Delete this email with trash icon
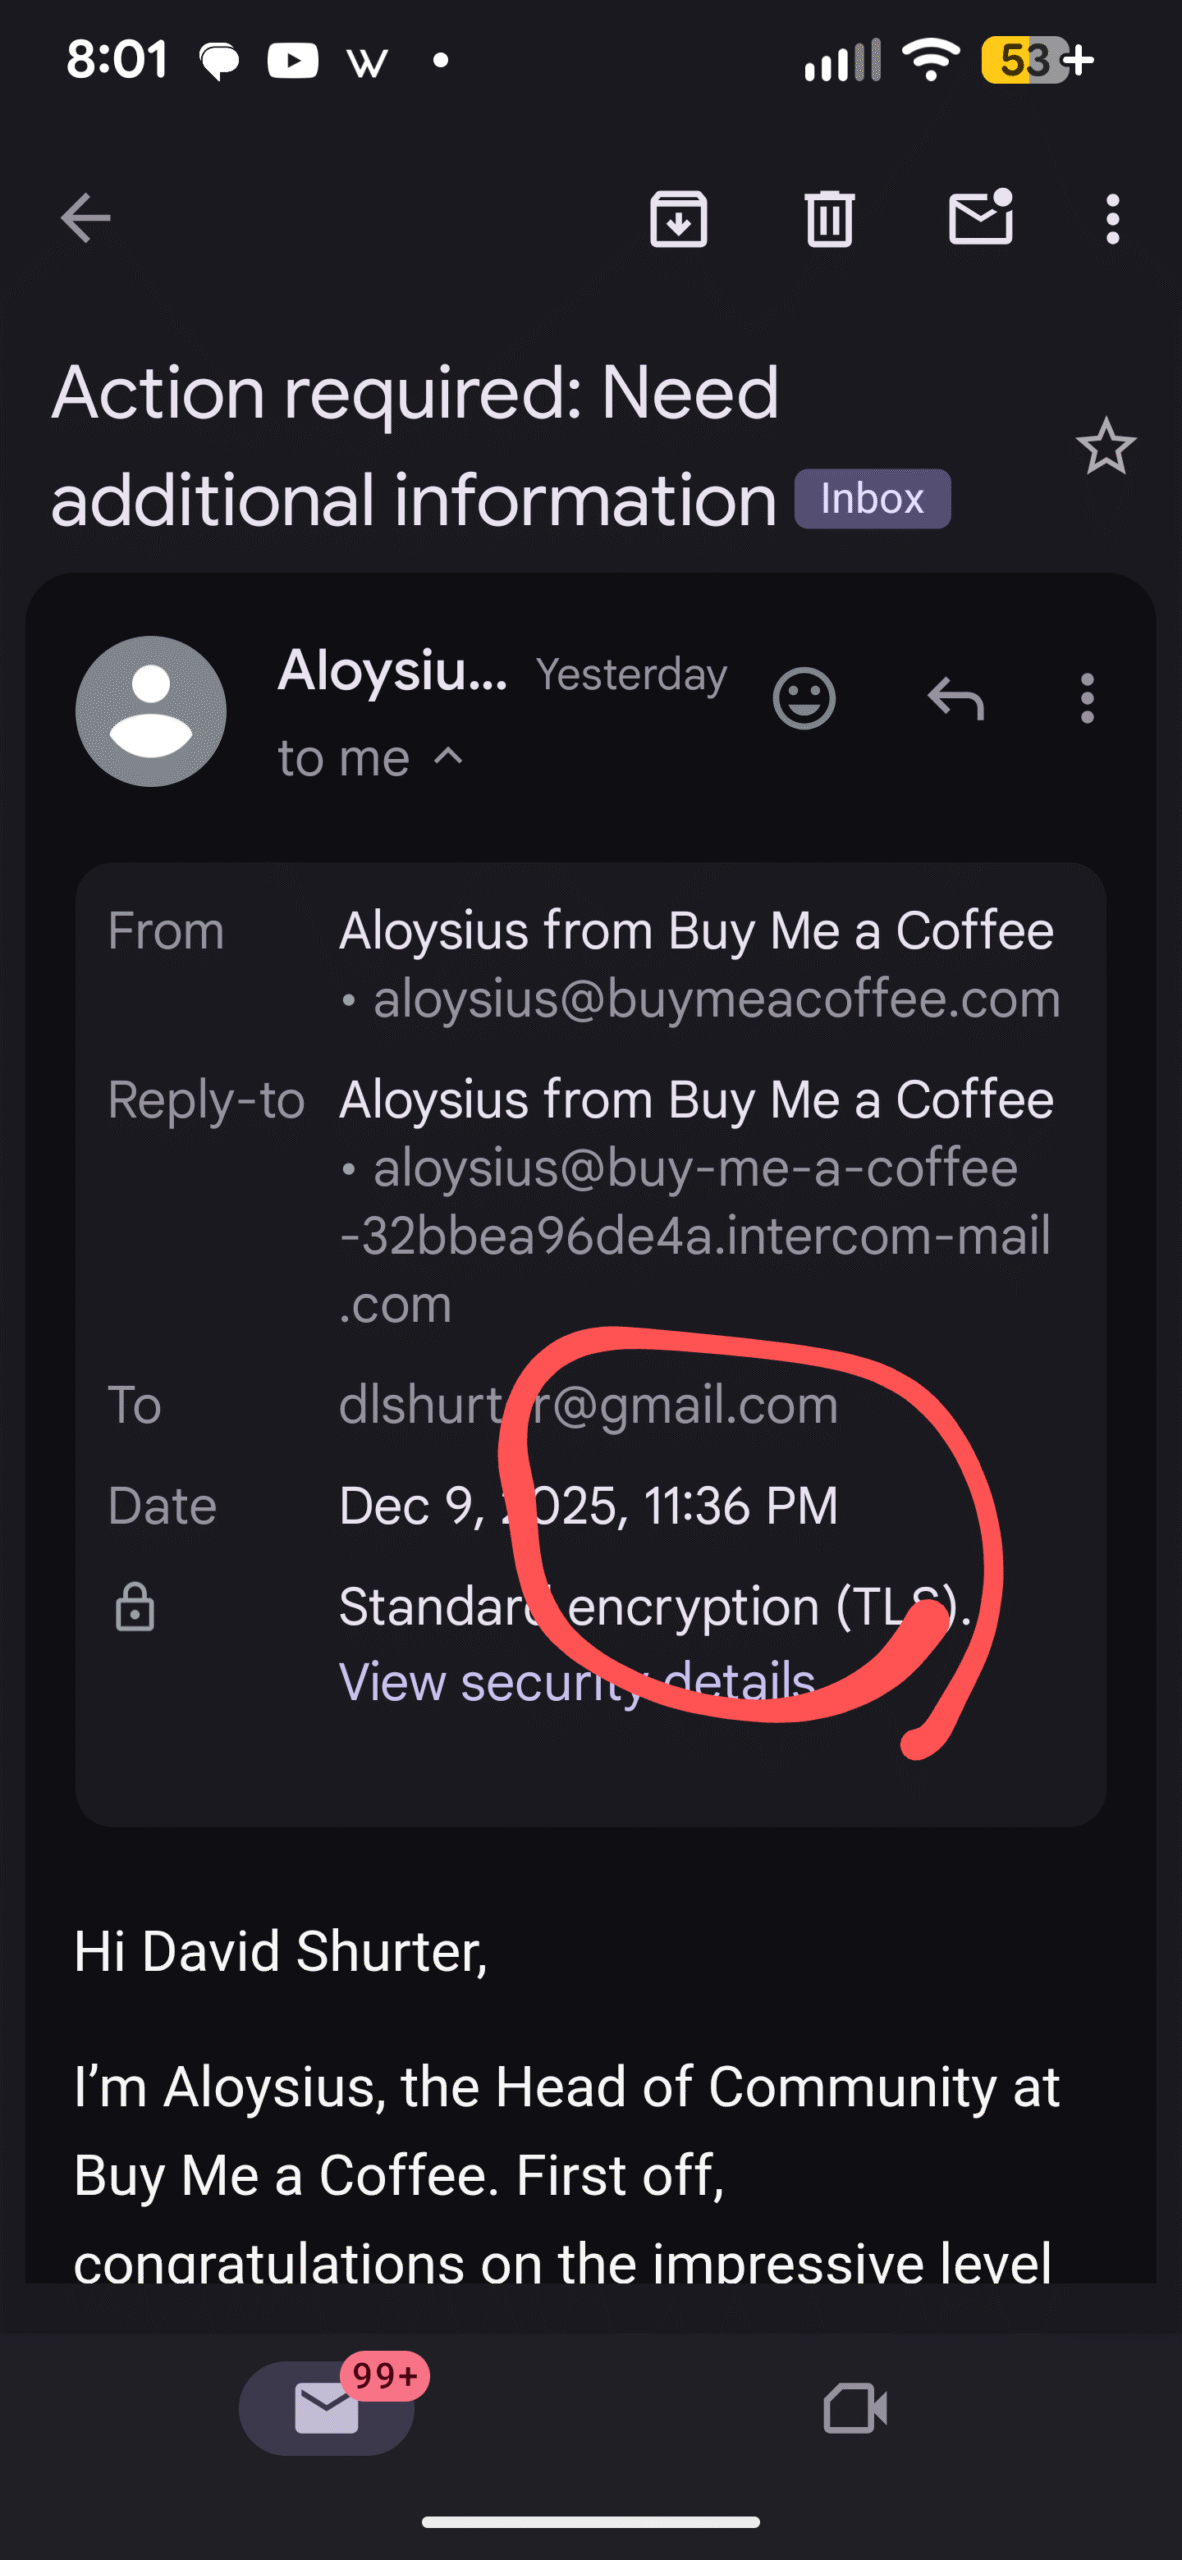Image resolution: width=1182 pixels, height=2560 pixels. pyautogui.click(x=829, y=218)
